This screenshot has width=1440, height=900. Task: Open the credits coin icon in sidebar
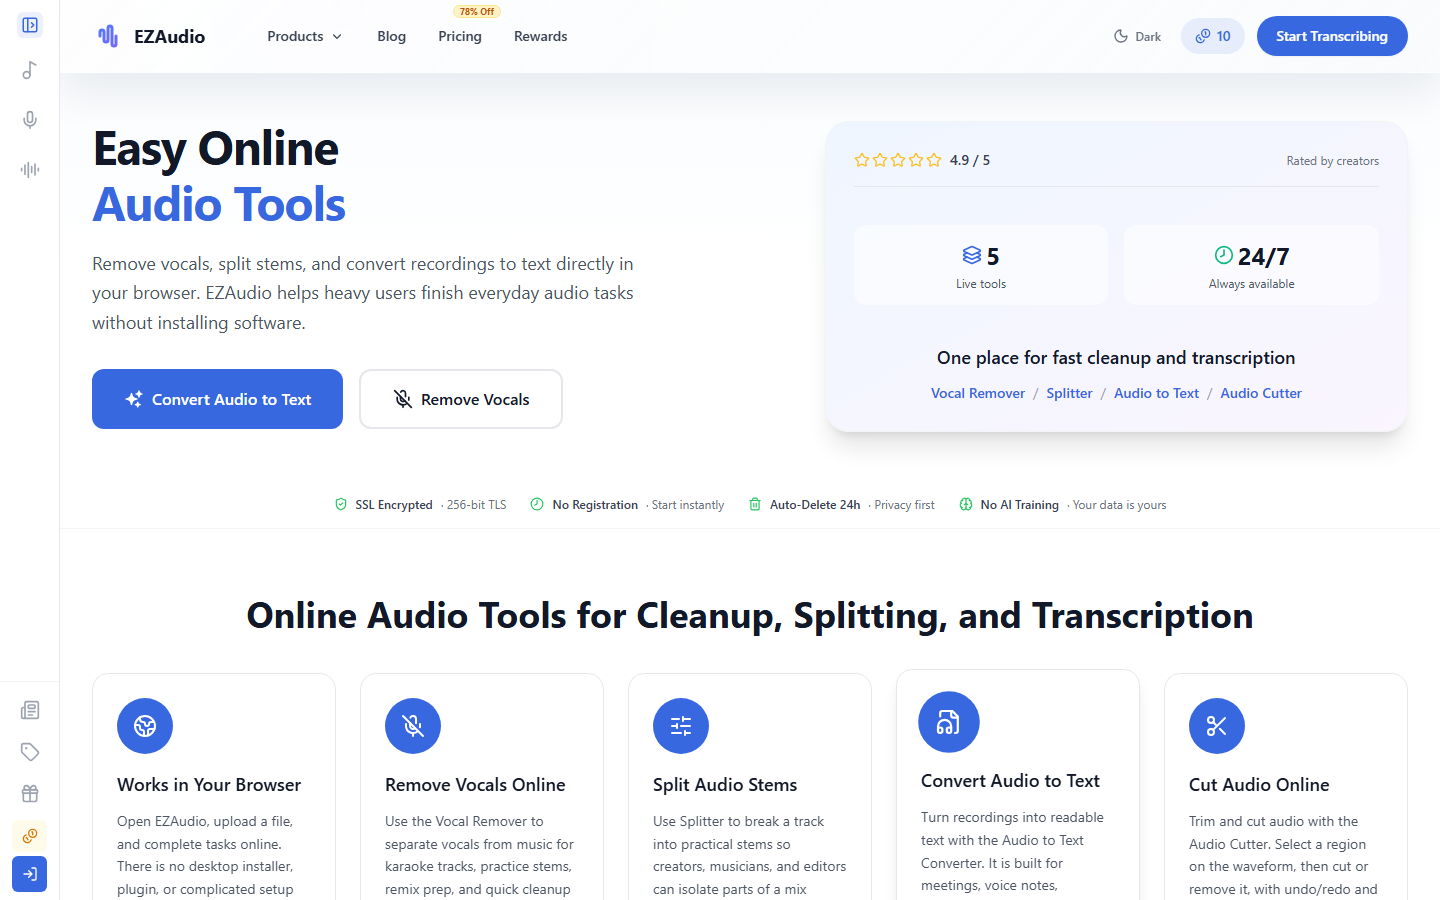coord(30,836)
